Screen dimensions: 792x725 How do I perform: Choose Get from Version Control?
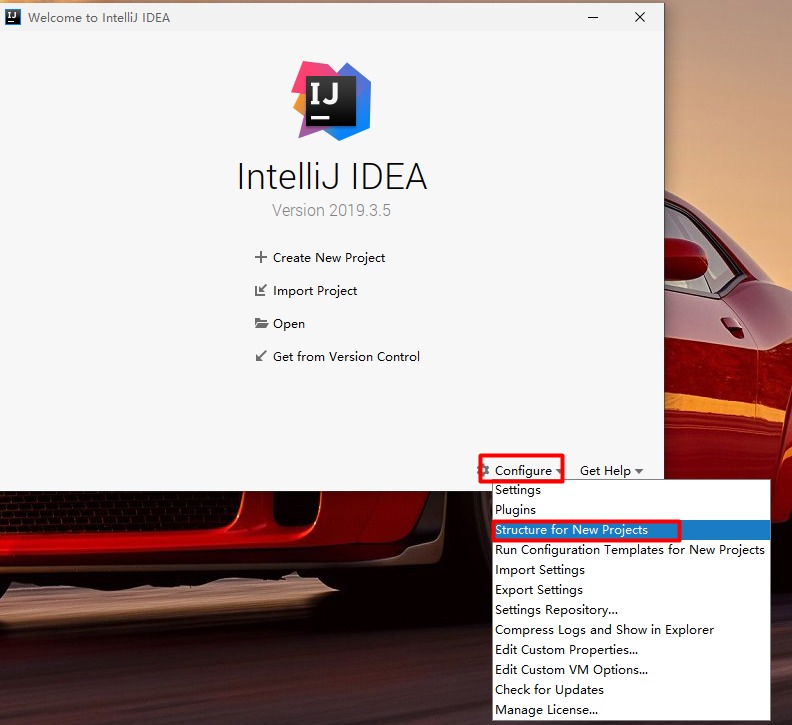coord(346,357)
